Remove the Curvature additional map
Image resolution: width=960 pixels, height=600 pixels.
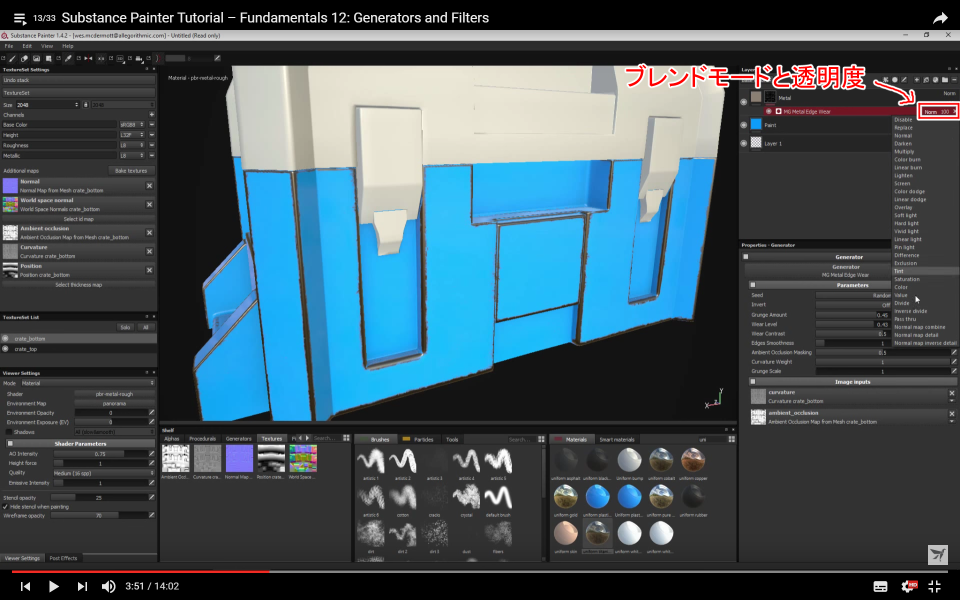(149, 251)
